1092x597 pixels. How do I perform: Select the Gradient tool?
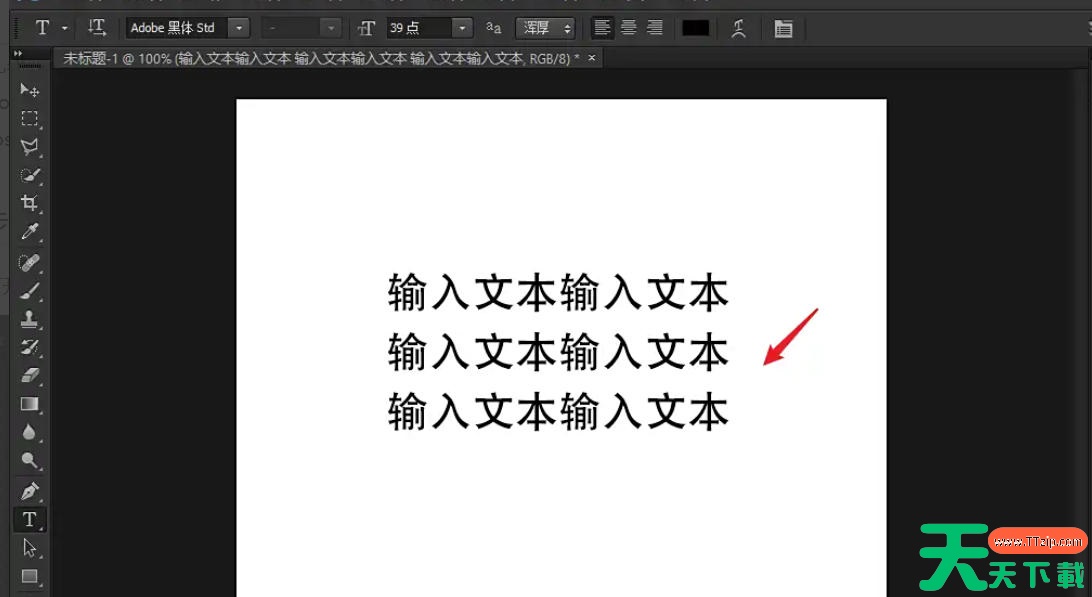(29, 404)
